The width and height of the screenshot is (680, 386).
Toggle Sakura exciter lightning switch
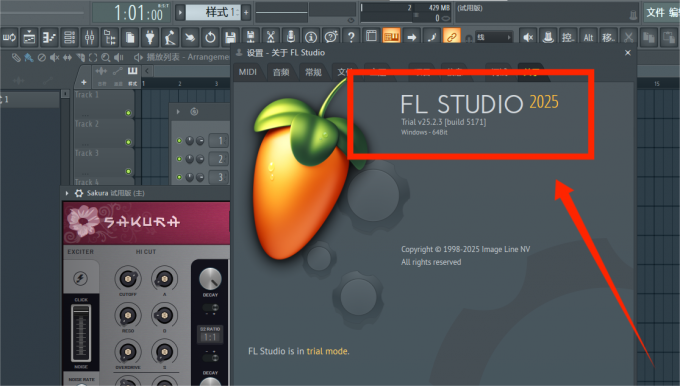81,278
